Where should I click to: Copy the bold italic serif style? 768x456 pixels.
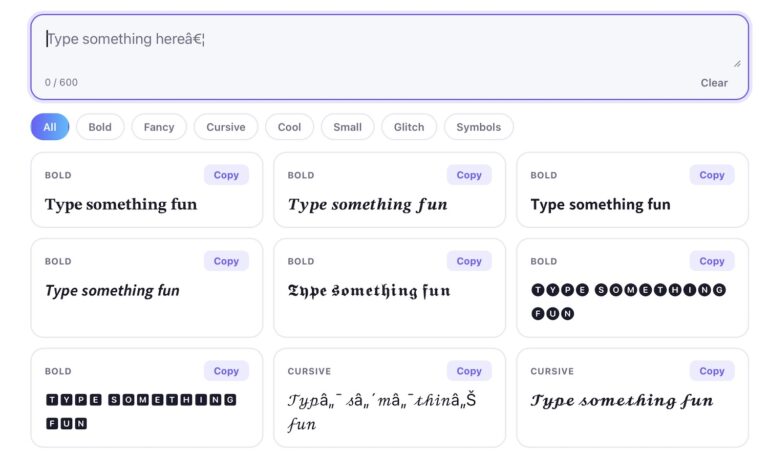[x=469, y=175]
